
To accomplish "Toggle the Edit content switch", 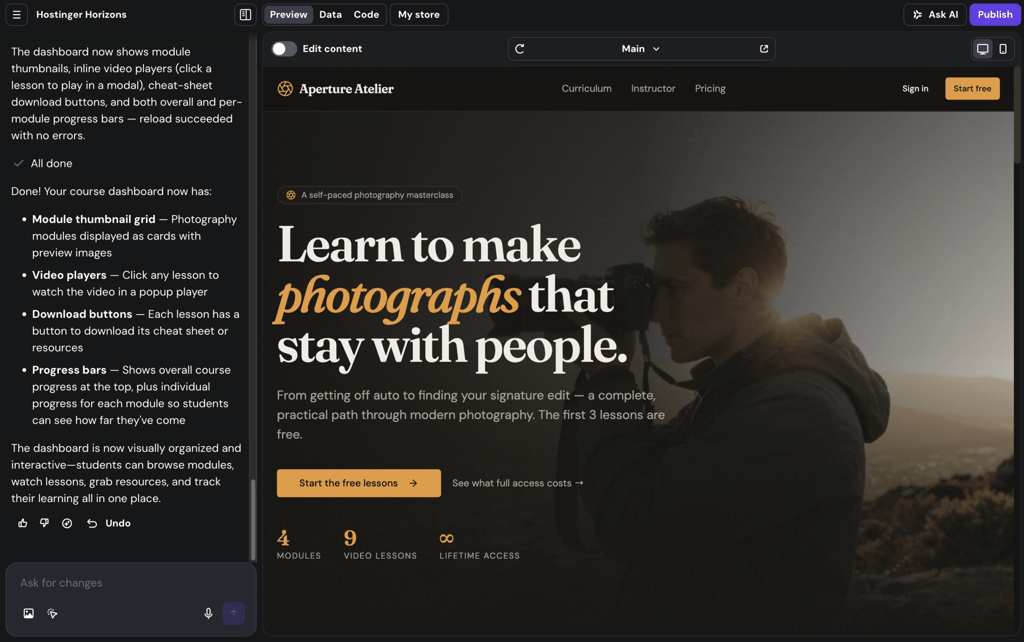I will 284,49.
